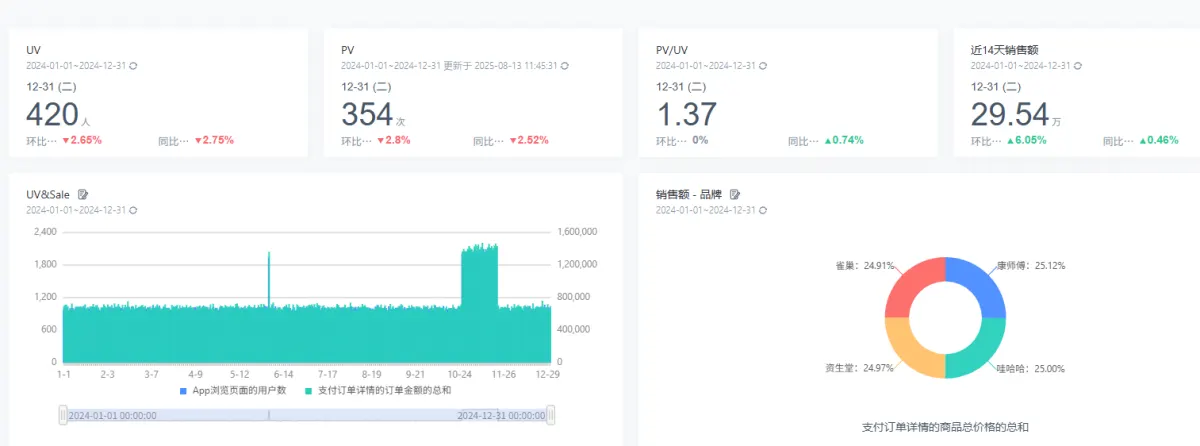Click the sales value 29.54
This screenshot has width=1200, height=446.
point(1009,114)
